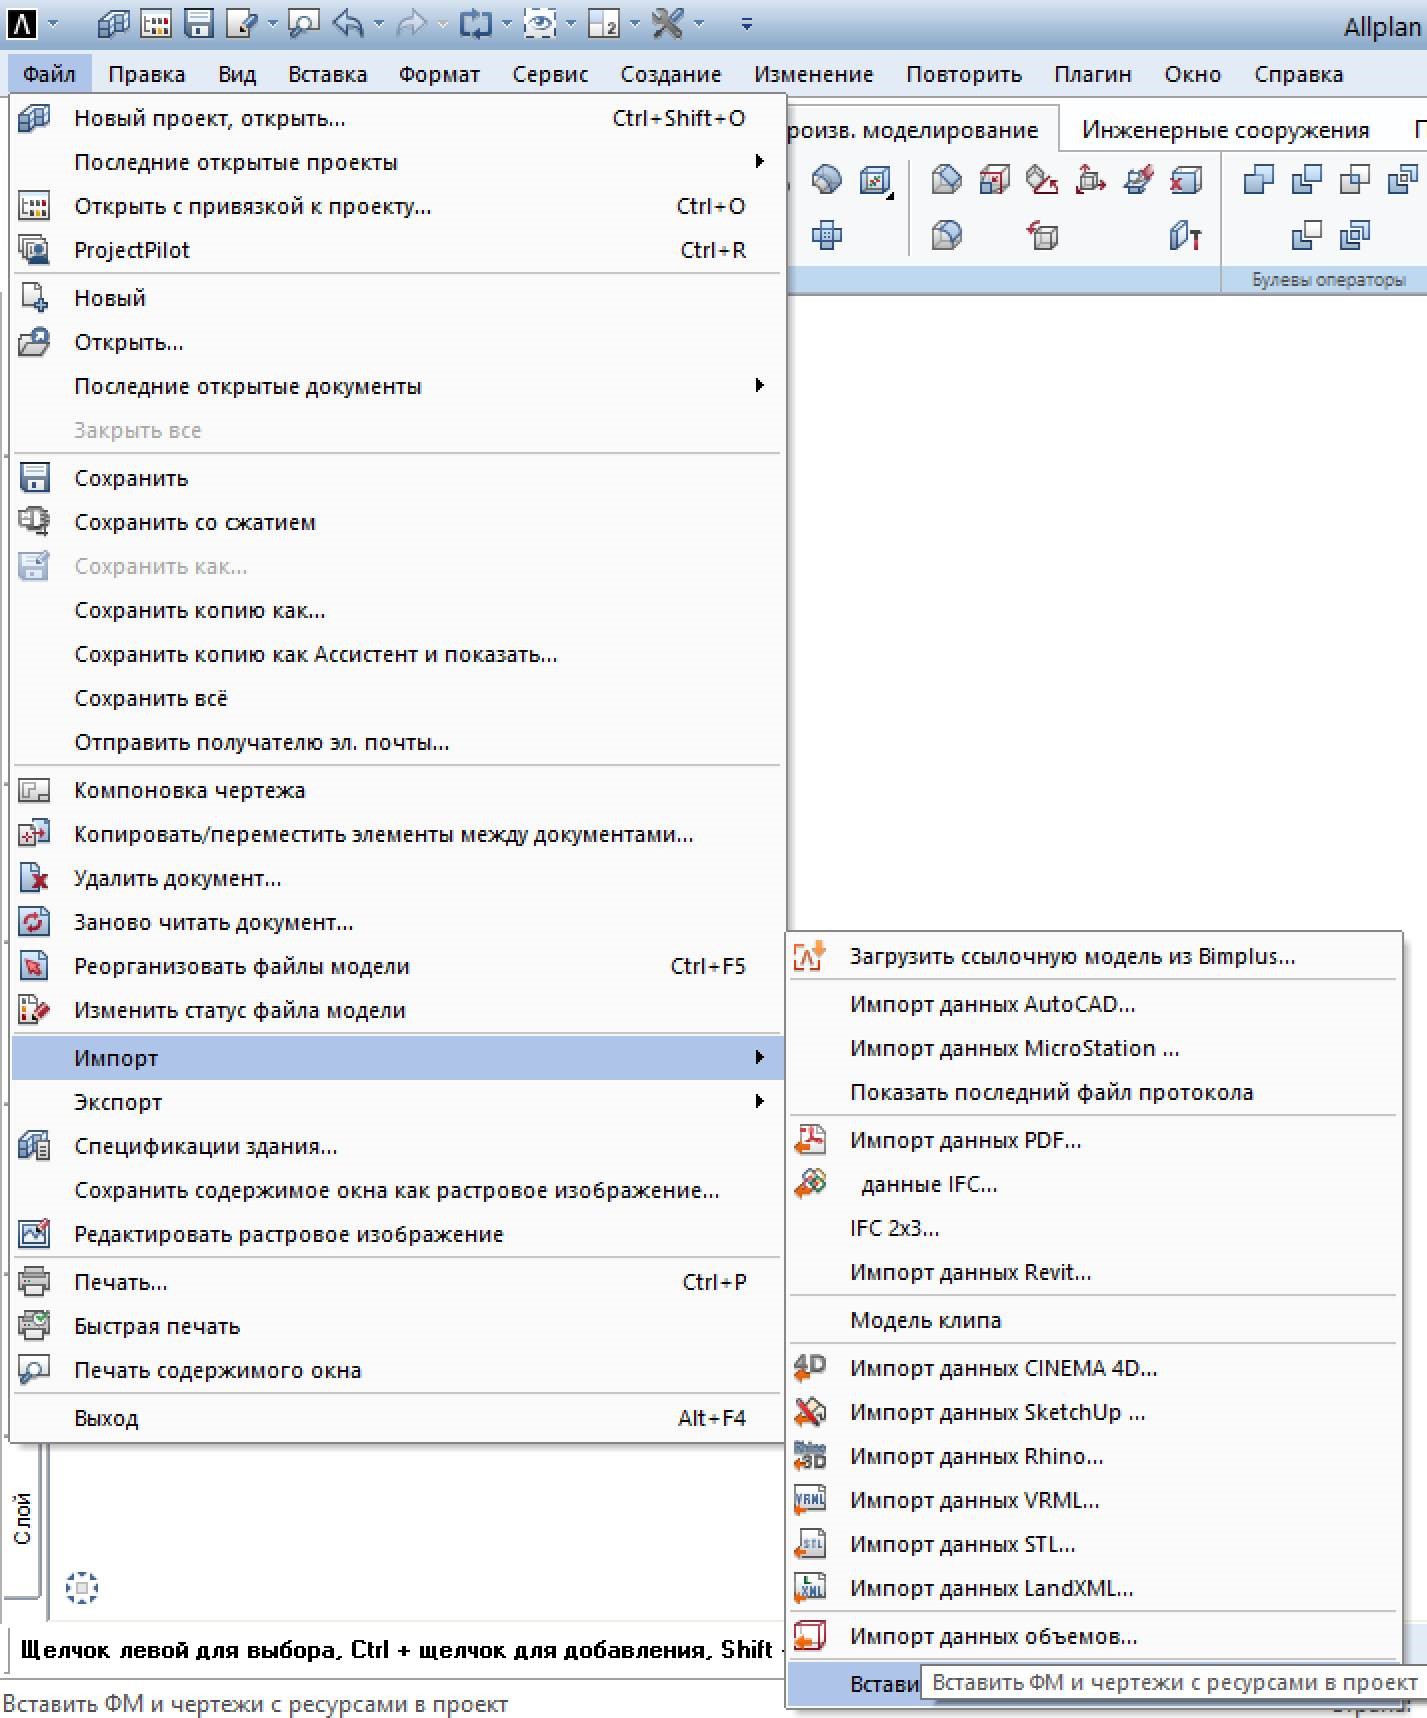Select Реорганизовать файлы модели entry
The height and width of the screenshot is (1718, 1427).
pyautogui.click(x=397, y=966)
